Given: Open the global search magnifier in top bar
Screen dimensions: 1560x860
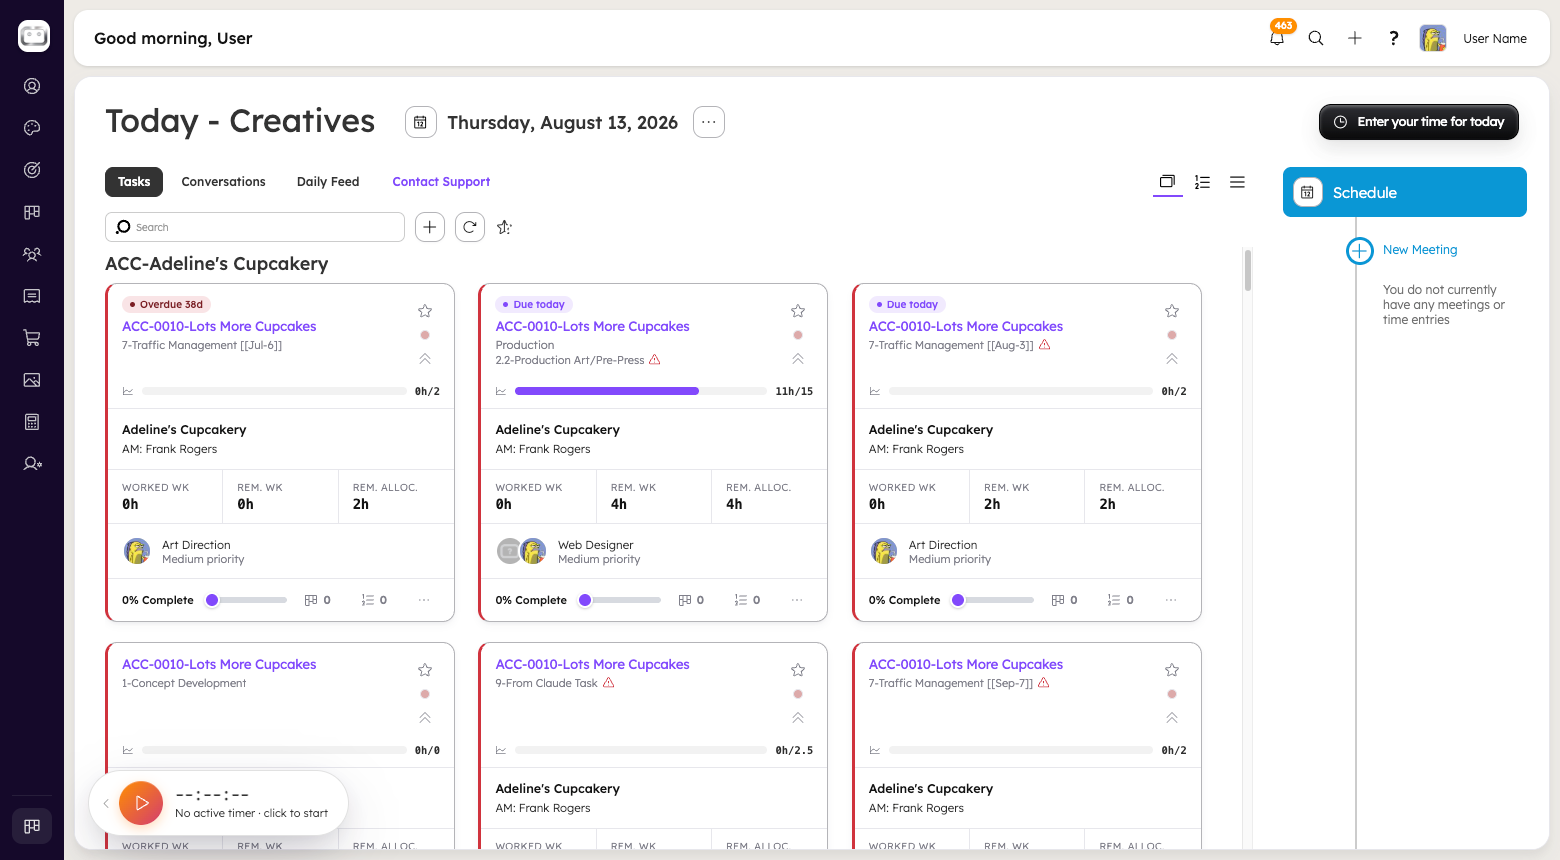Looking at the screenshot, I should coord(1316,38).
